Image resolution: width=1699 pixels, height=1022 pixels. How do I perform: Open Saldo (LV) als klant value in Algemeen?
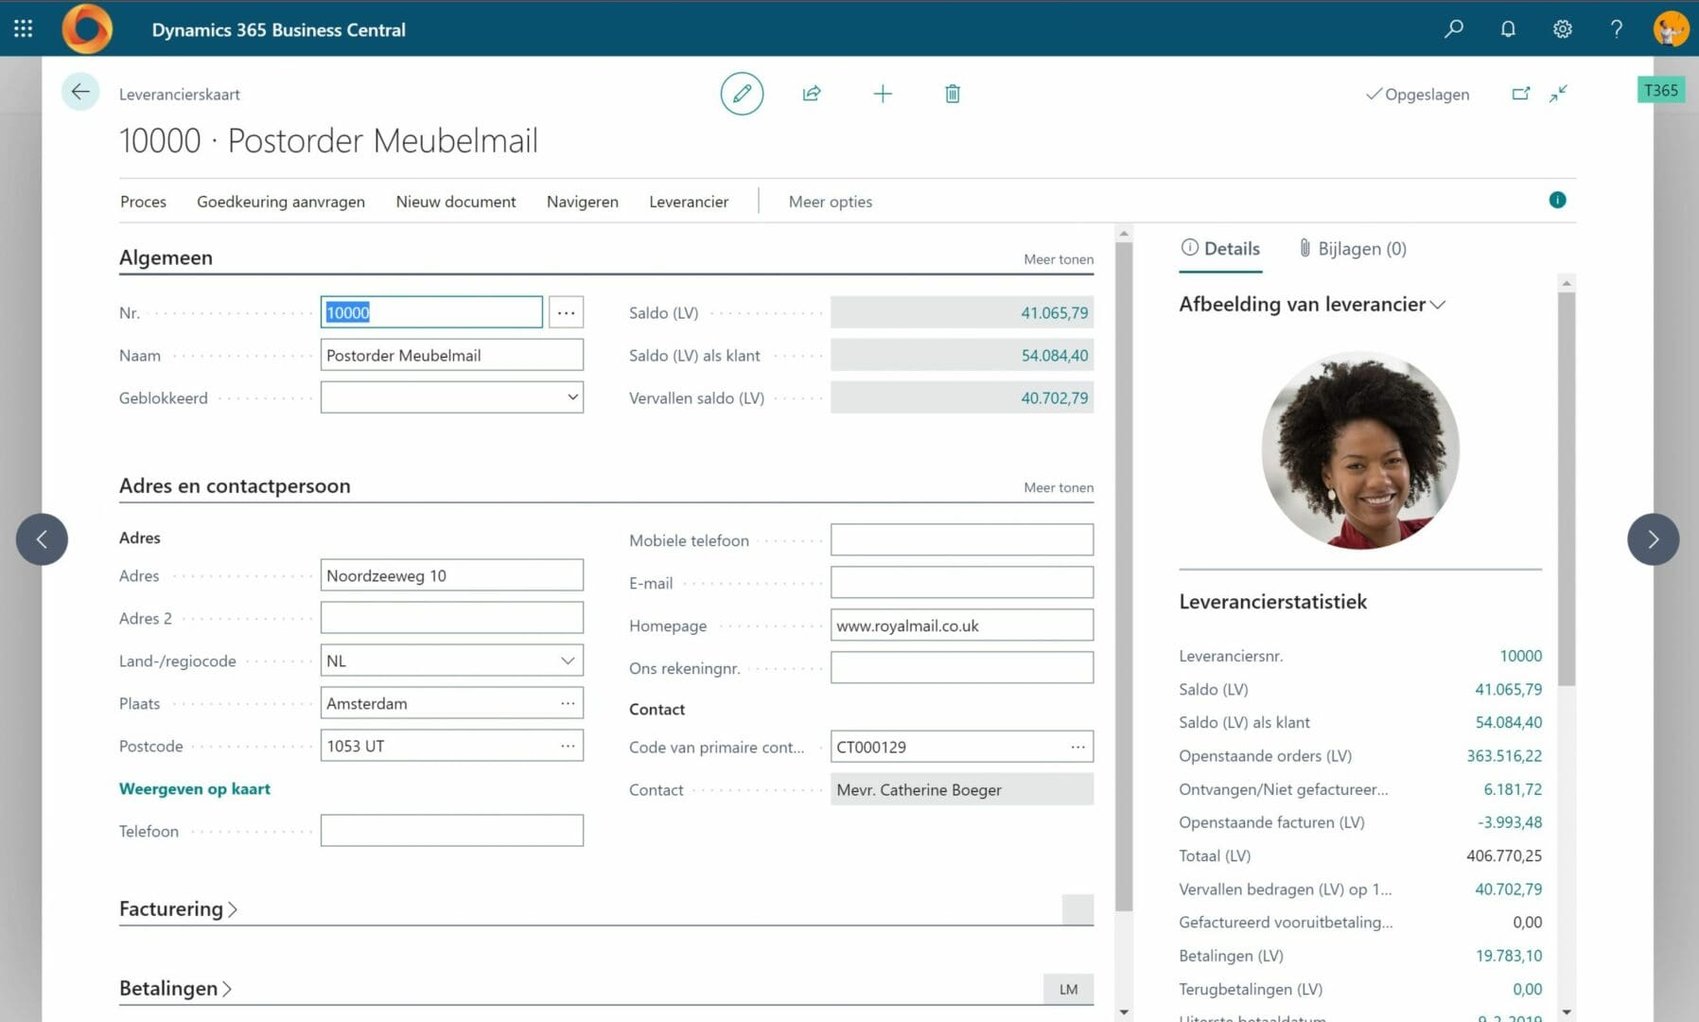(x=1054, y=355)
